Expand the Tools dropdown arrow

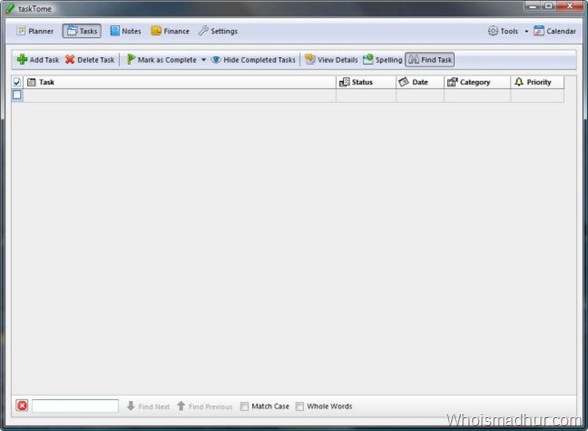pos(526,32)
